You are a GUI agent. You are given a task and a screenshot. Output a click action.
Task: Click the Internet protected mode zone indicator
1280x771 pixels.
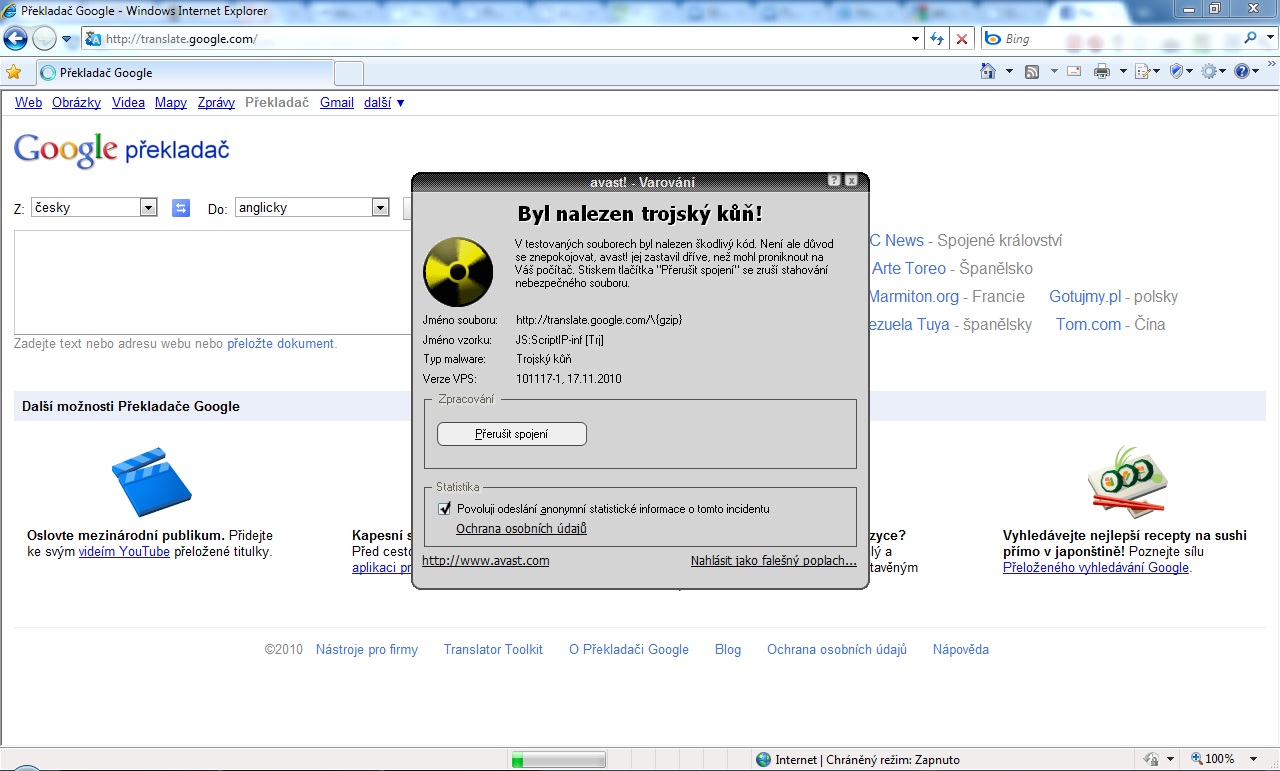pyautogui.click(x=858, y=759)
